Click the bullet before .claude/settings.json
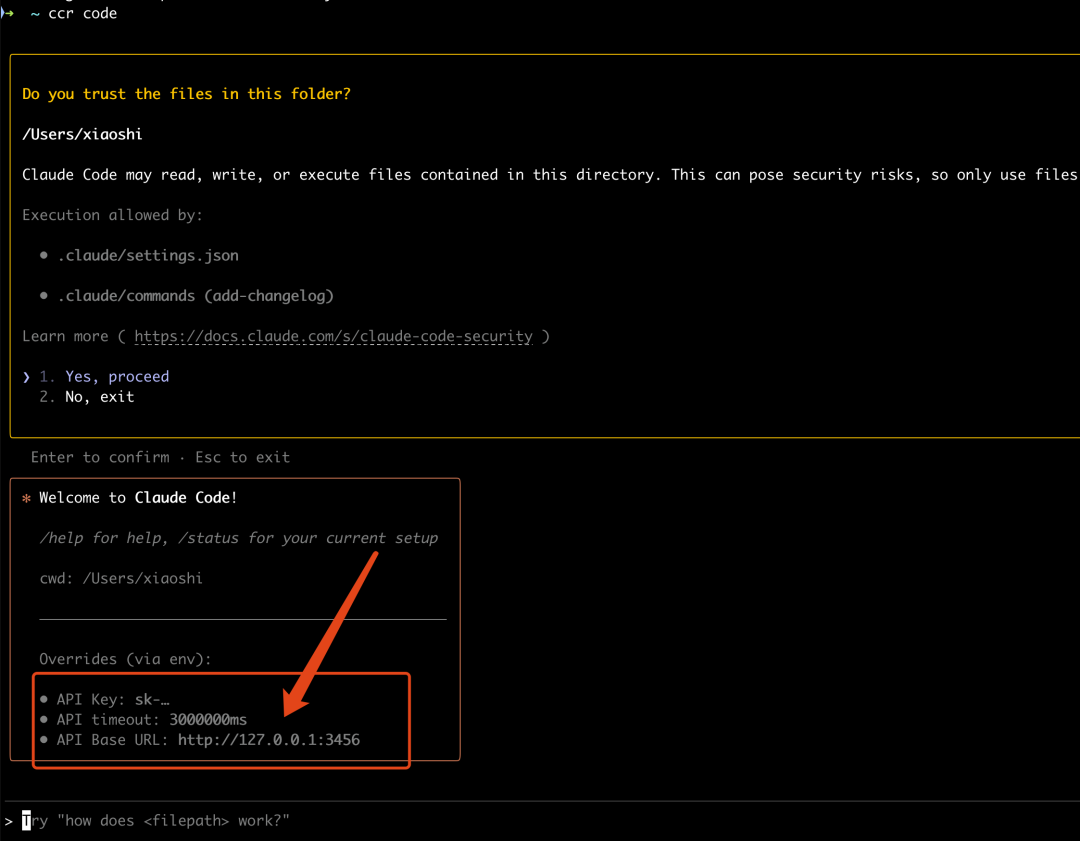 pyautogui.click(x=43, y=256)
